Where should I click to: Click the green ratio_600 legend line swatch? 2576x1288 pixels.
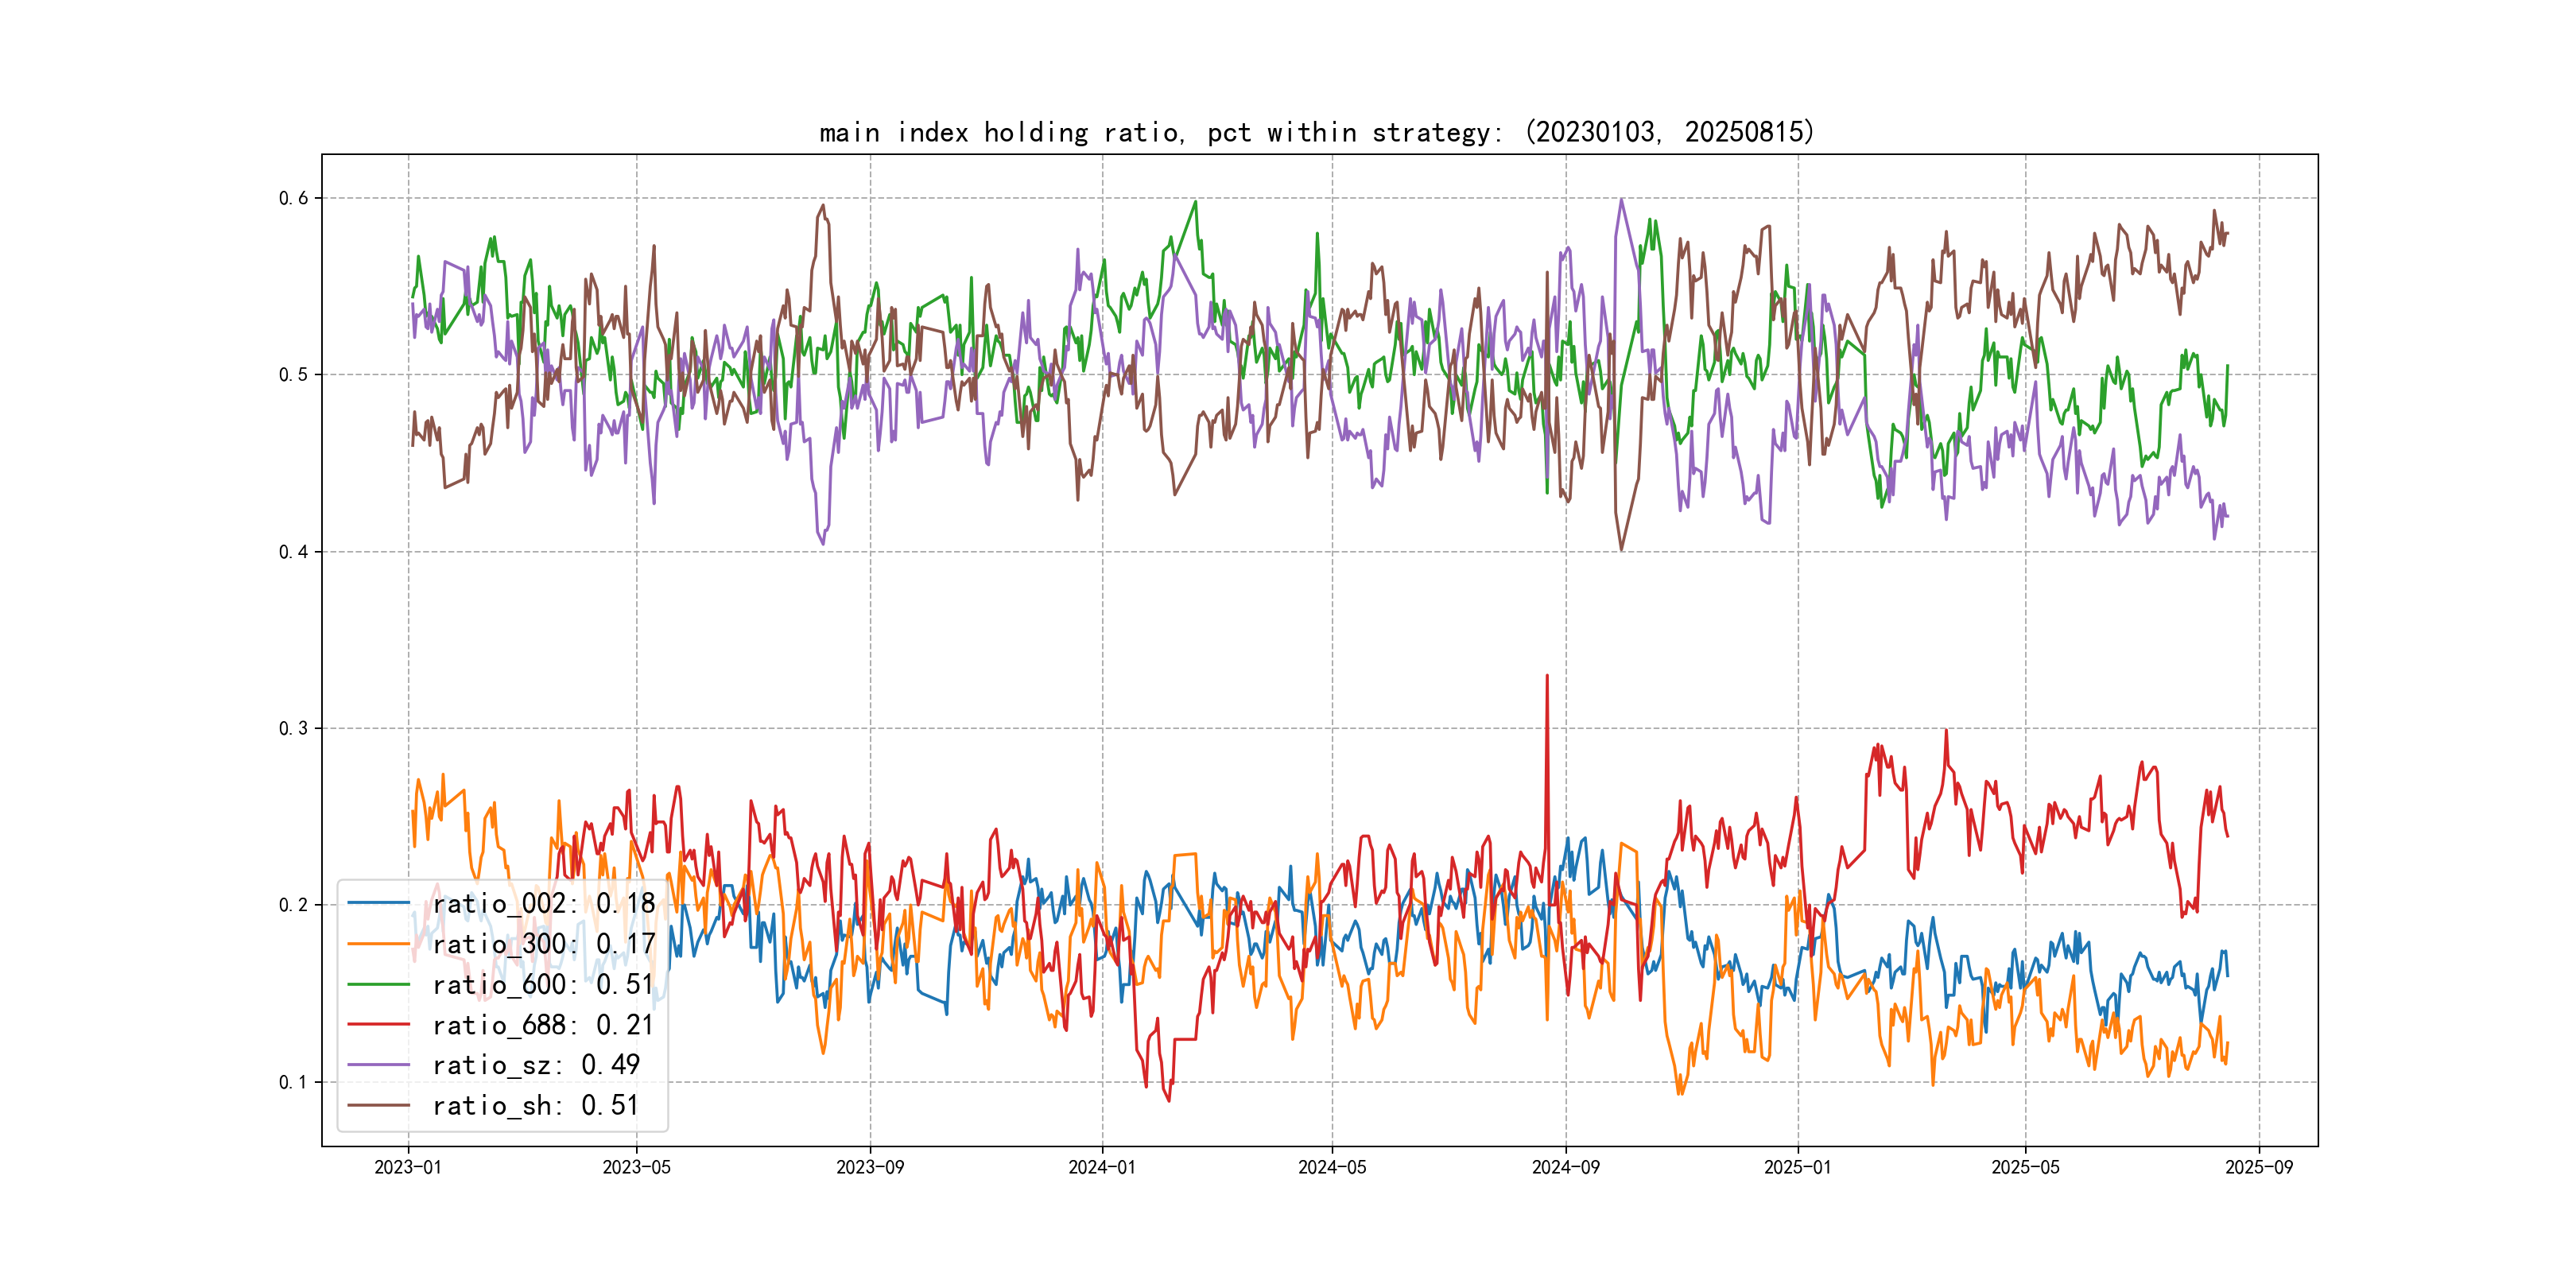pos(378,984)
